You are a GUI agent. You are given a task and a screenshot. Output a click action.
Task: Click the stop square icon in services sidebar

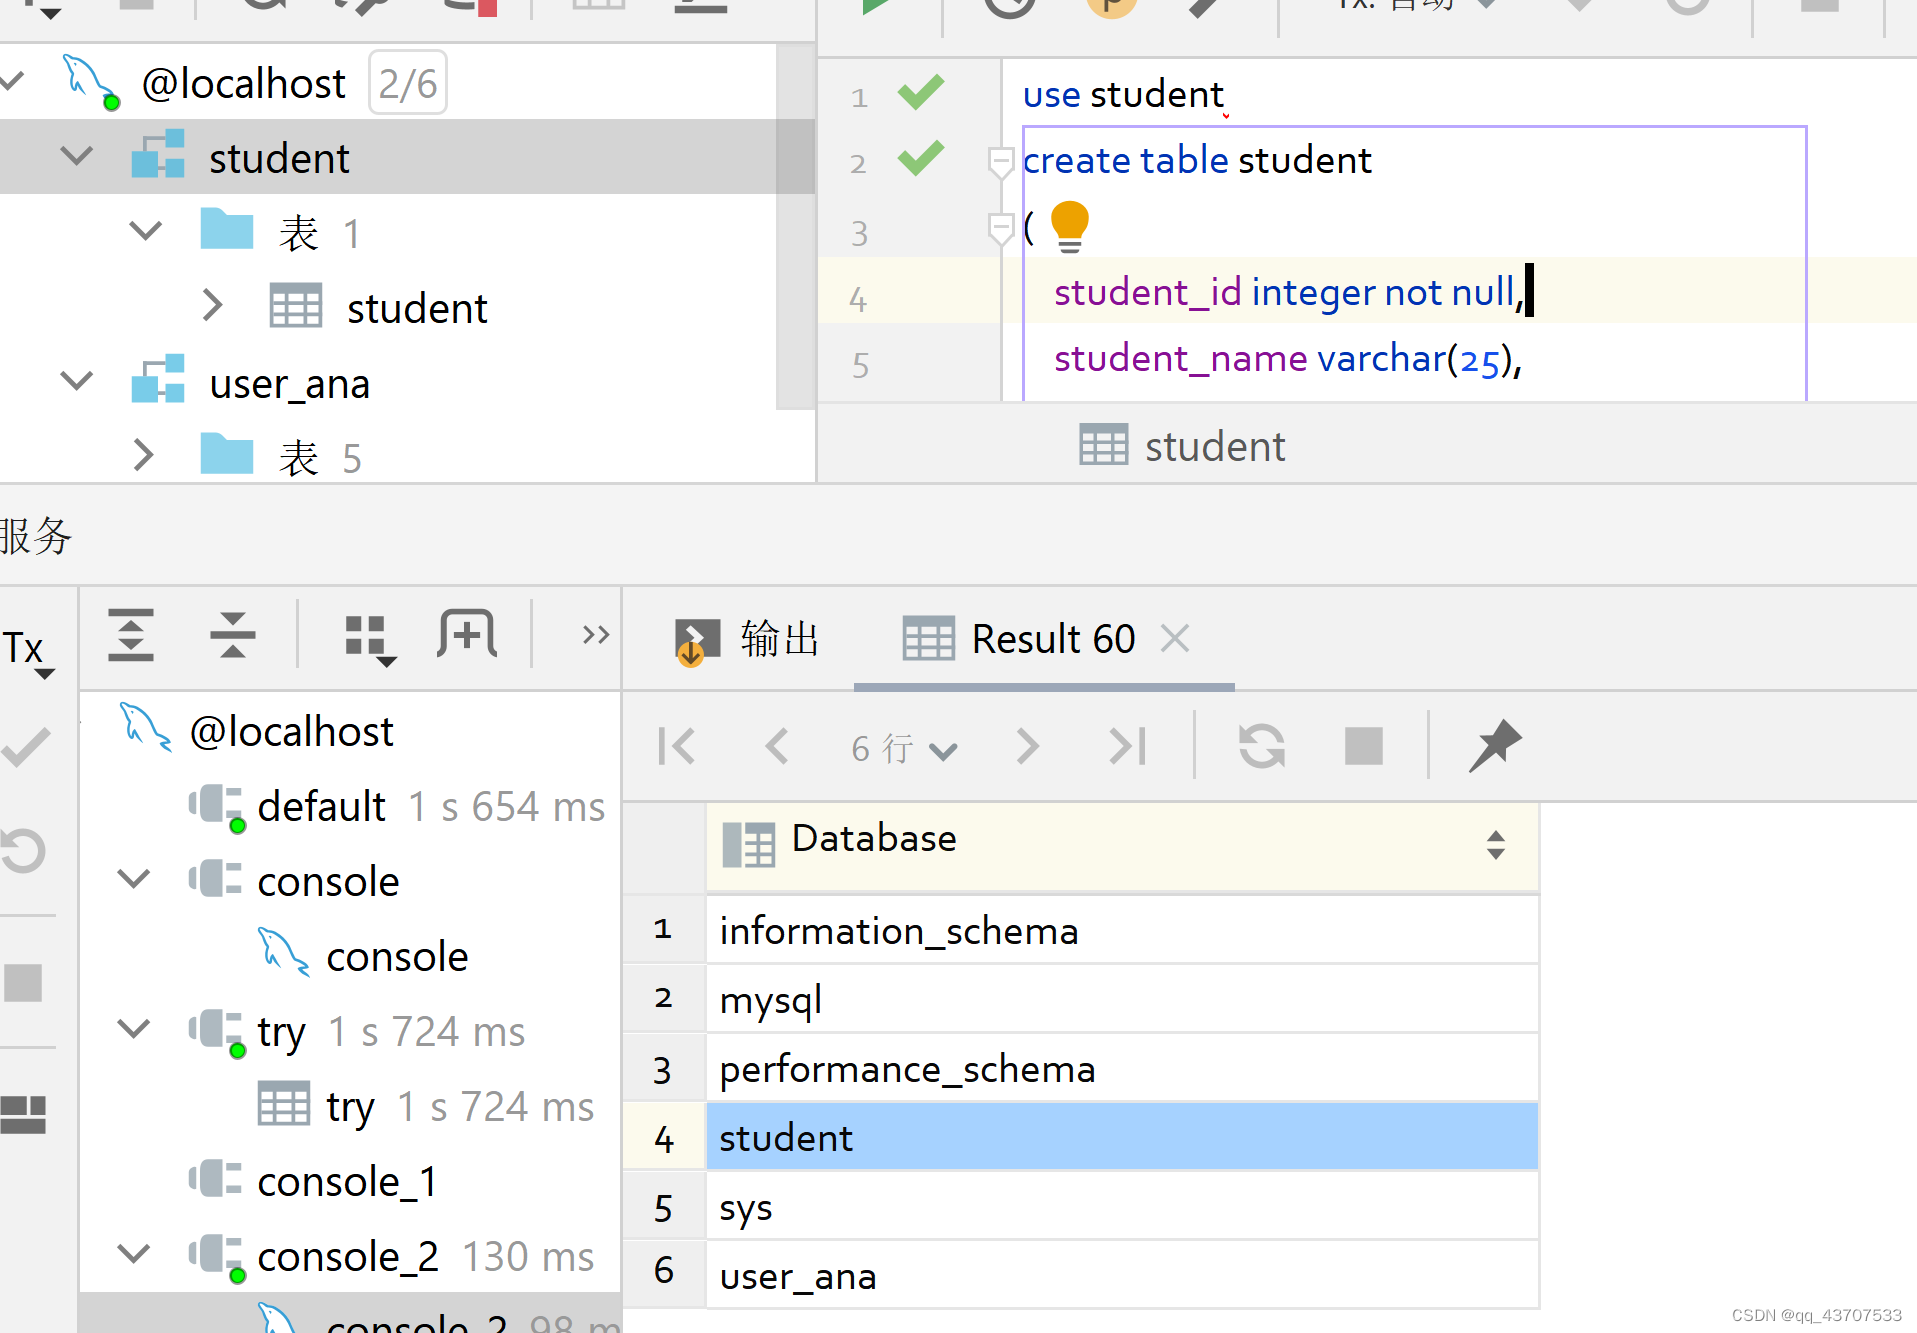coord(23,983)
